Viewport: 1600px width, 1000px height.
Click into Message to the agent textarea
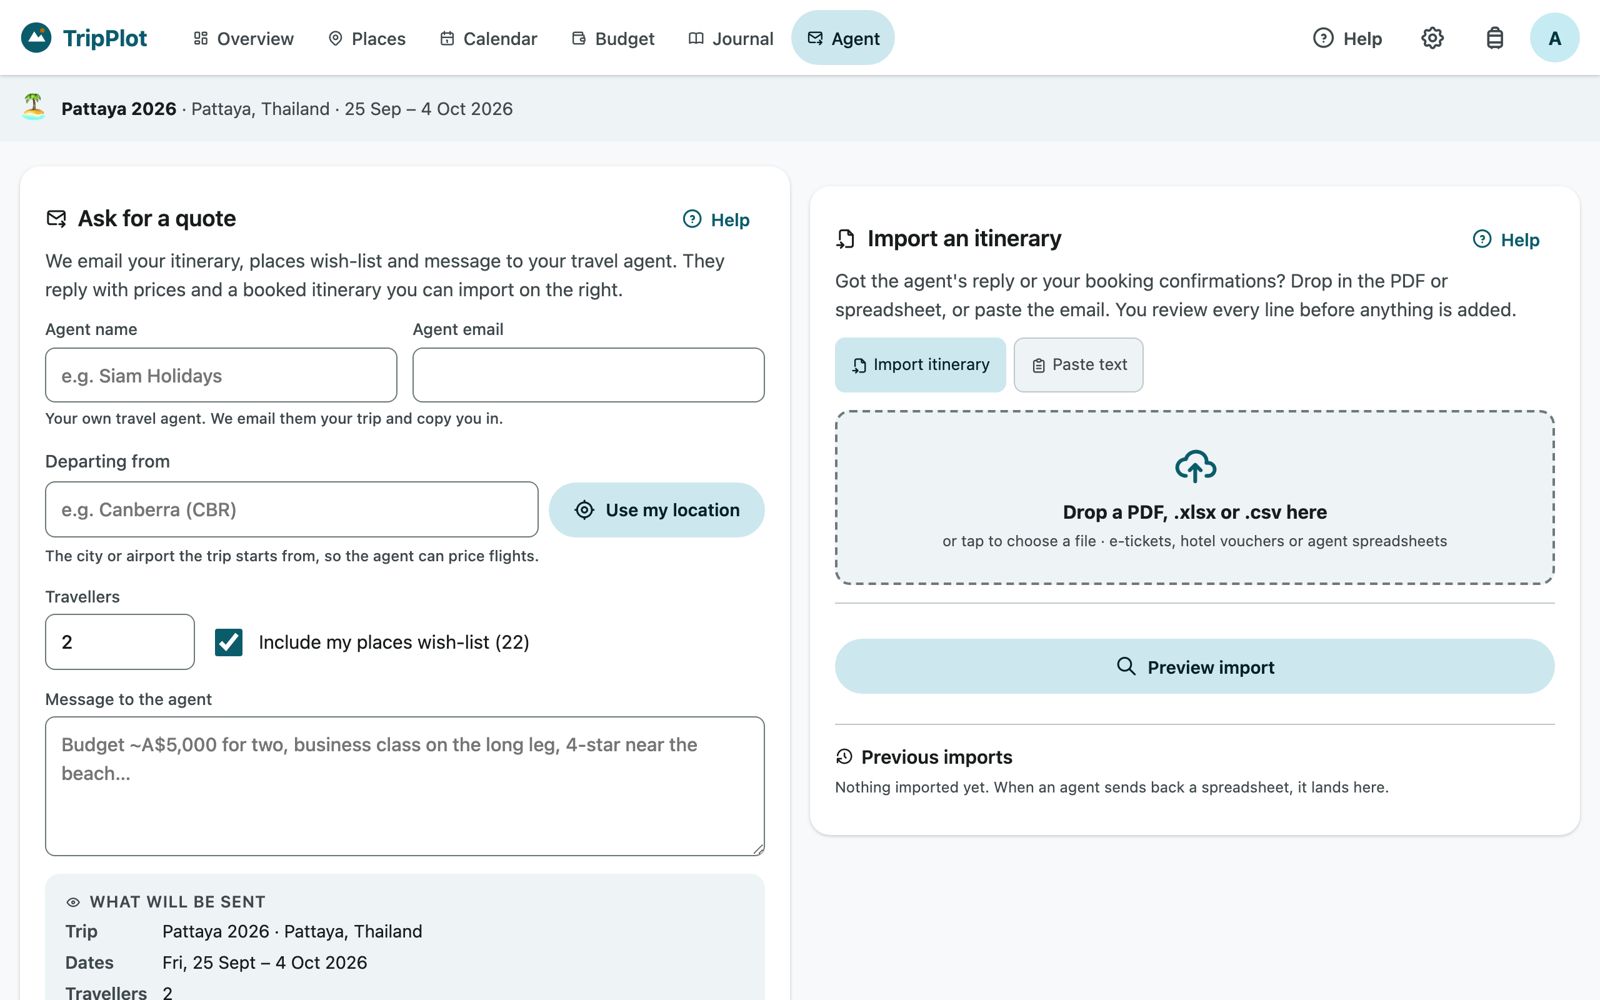click(405, 786)
